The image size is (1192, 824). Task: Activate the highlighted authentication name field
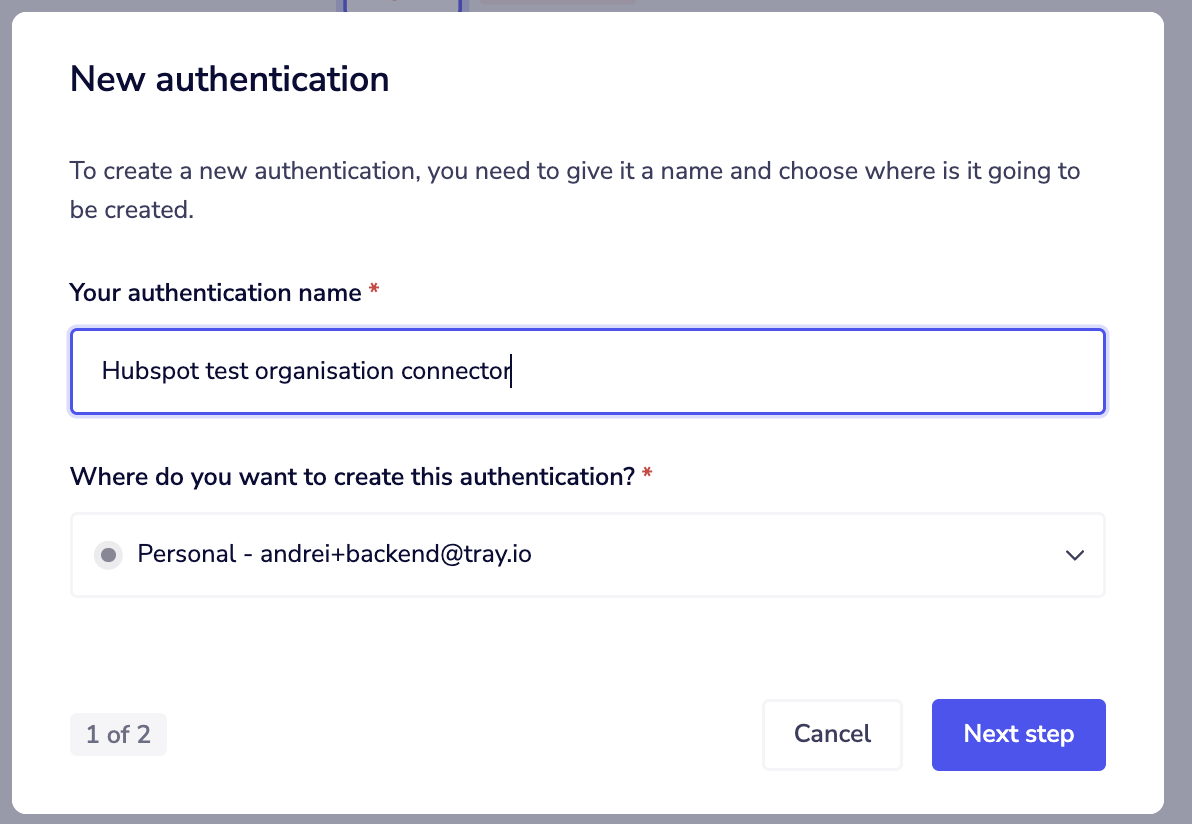pos(587,371)
